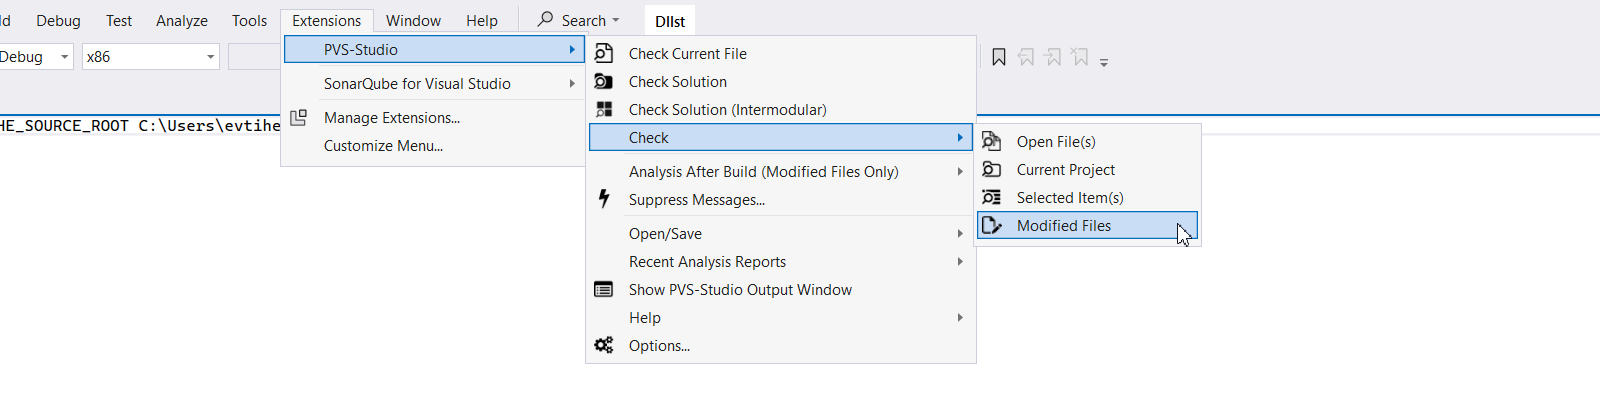1600x400 pixels.
Task: Click the Check Current File icon
Action: click(604, 53)
